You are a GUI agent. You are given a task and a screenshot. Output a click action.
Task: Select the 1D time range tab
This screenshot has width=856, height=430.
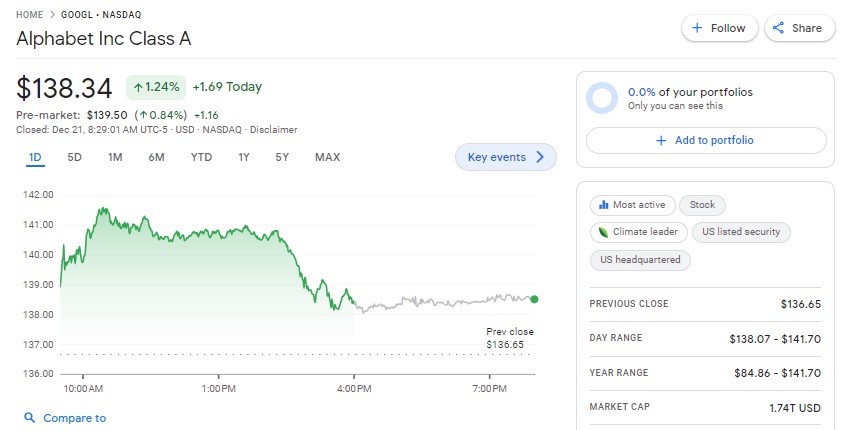(x=35, y=157)
